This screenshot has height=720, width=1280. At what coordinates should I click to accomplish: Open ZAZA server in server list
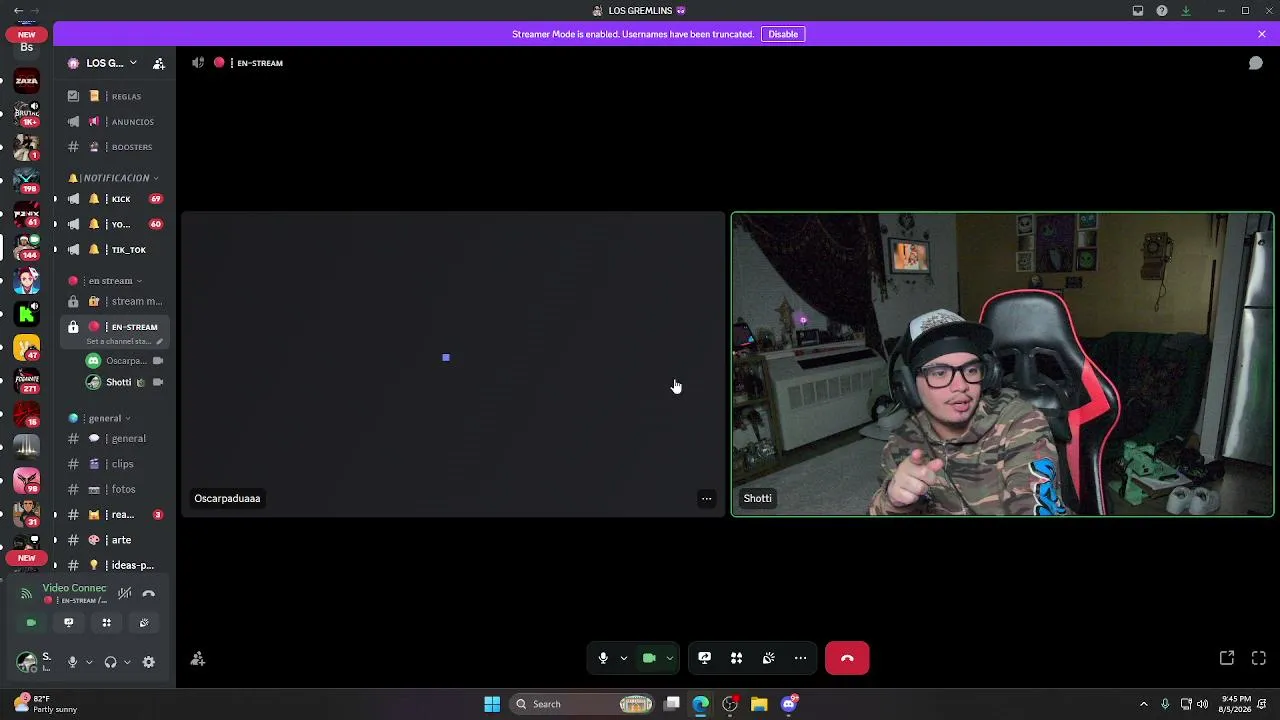[27, 81]
